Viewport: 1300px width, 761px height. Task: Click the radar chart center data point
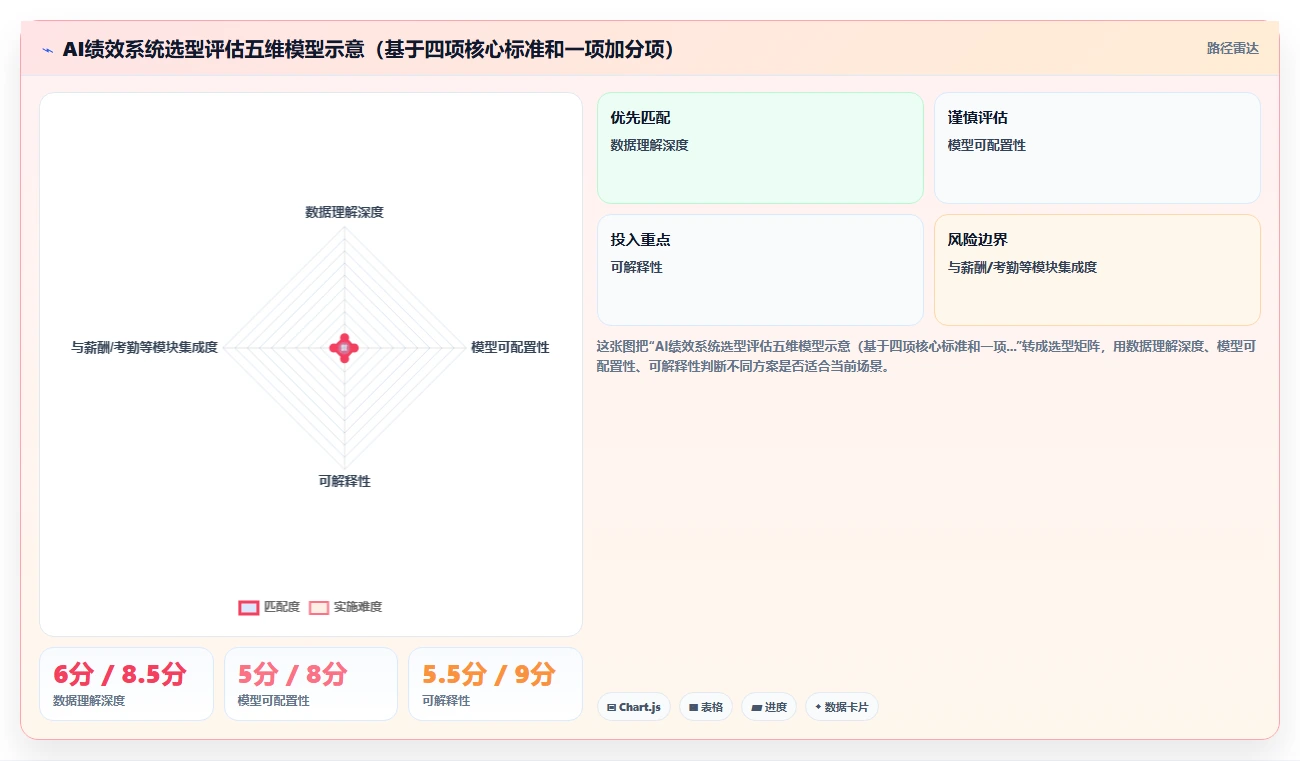coord(344,347)
